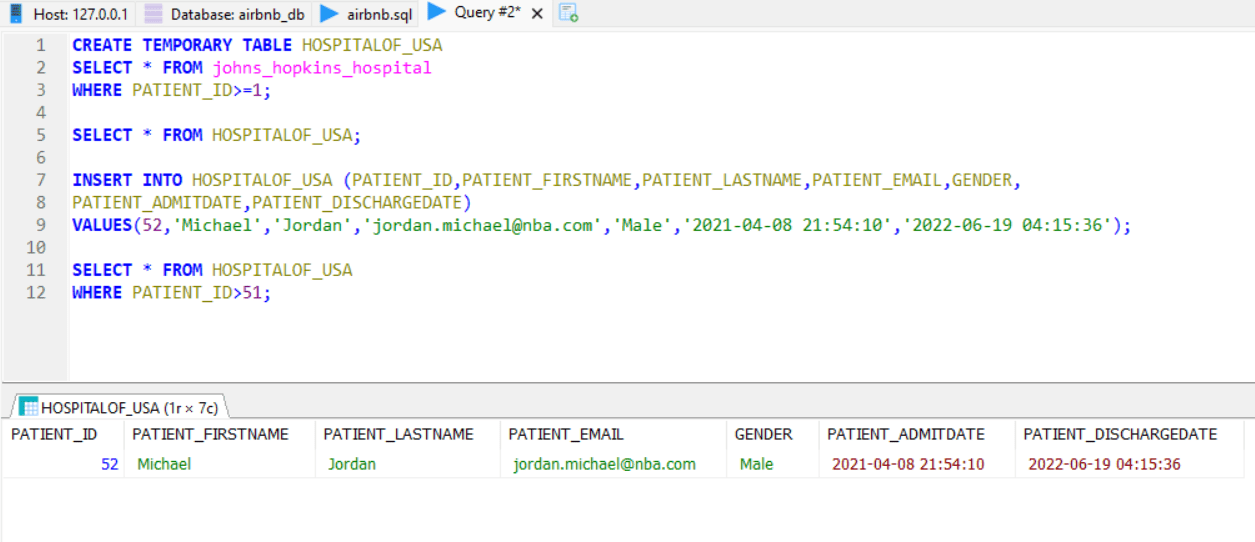The height and width of the screenshot is (542, 1255).
Task: Click 'SELECT * FROM HOSPITALOF_USA' on line 11
Action: click(212, 270)
